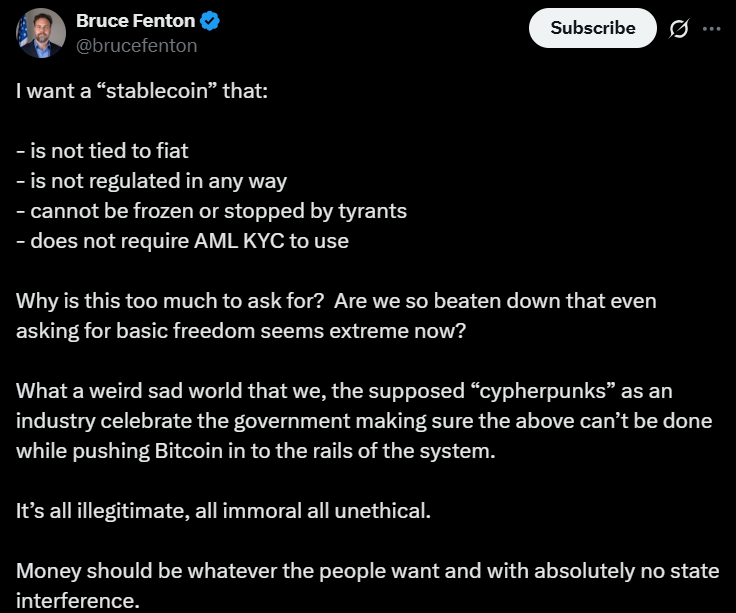Click the blue verified checkmark badge

click(210, 21)
